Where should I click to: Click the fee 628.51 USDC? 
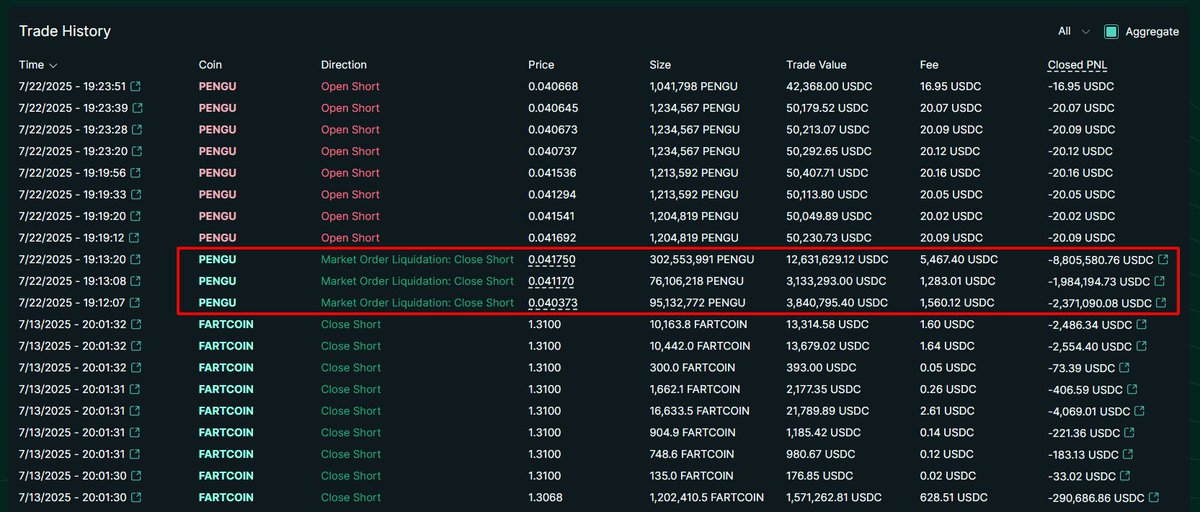tap(950, 497)
